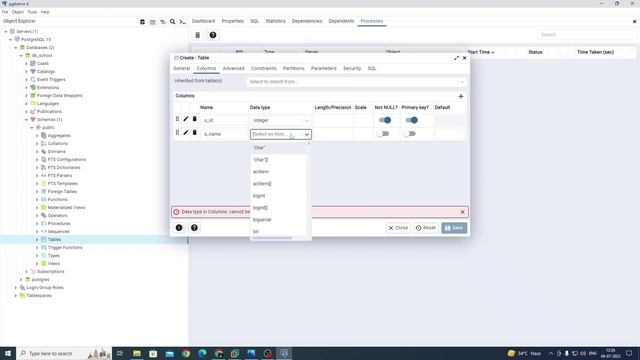The height and width of the screenshot is (360, 640).
Task: Open Windows Start menu
Action: (x=8, y=353)
